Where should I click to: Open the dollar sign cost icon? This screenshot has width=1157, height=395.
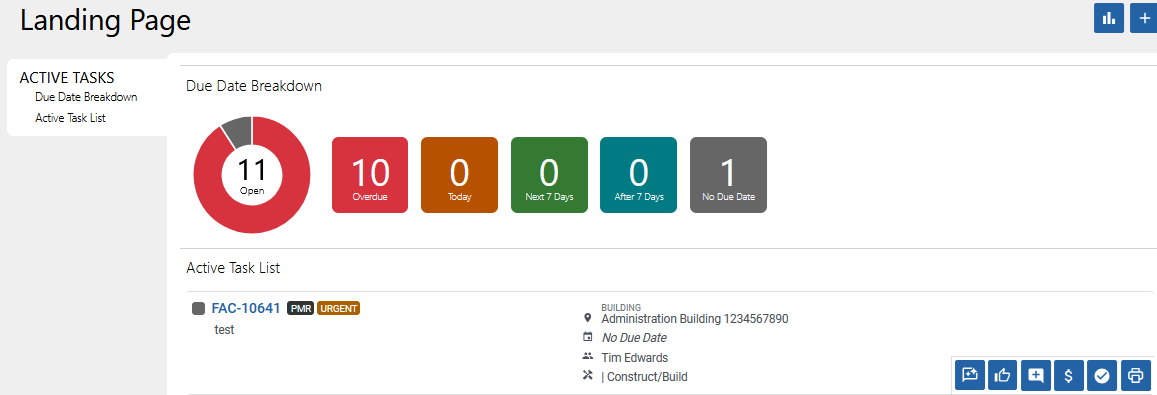click(x=1068, y=375)
